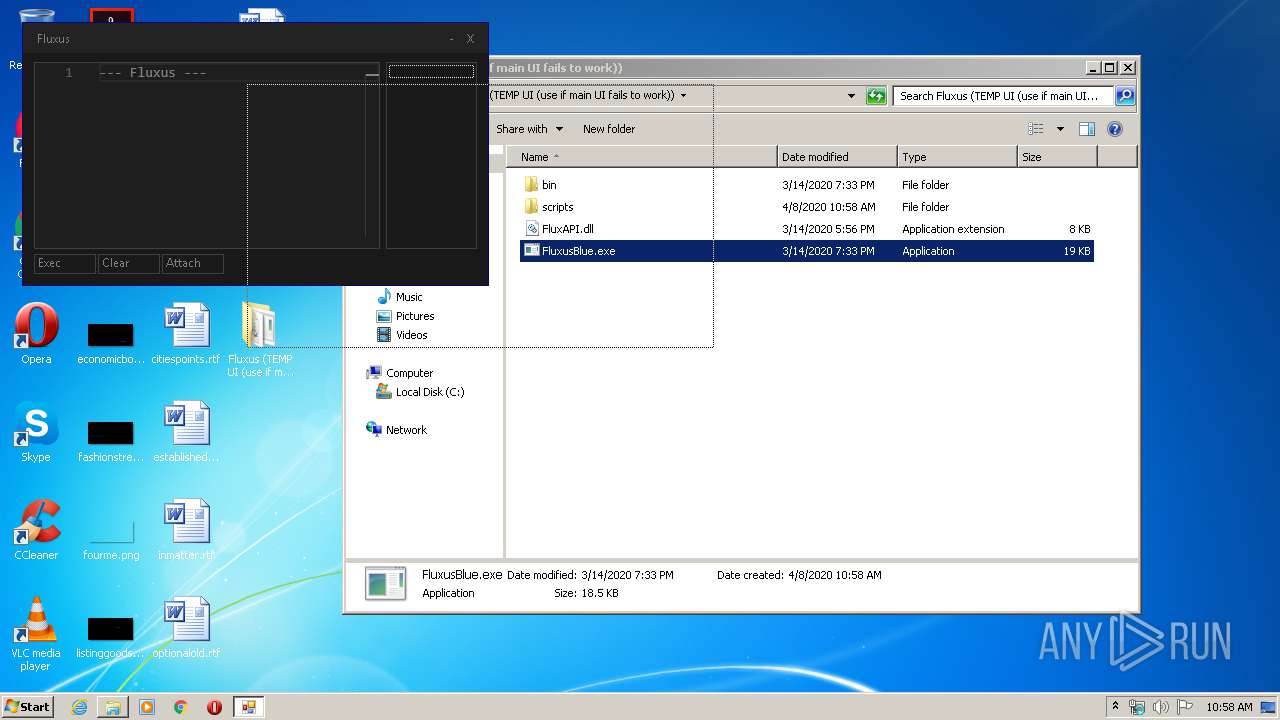
Task: Sort files by Name column
Action: point(642,157)
